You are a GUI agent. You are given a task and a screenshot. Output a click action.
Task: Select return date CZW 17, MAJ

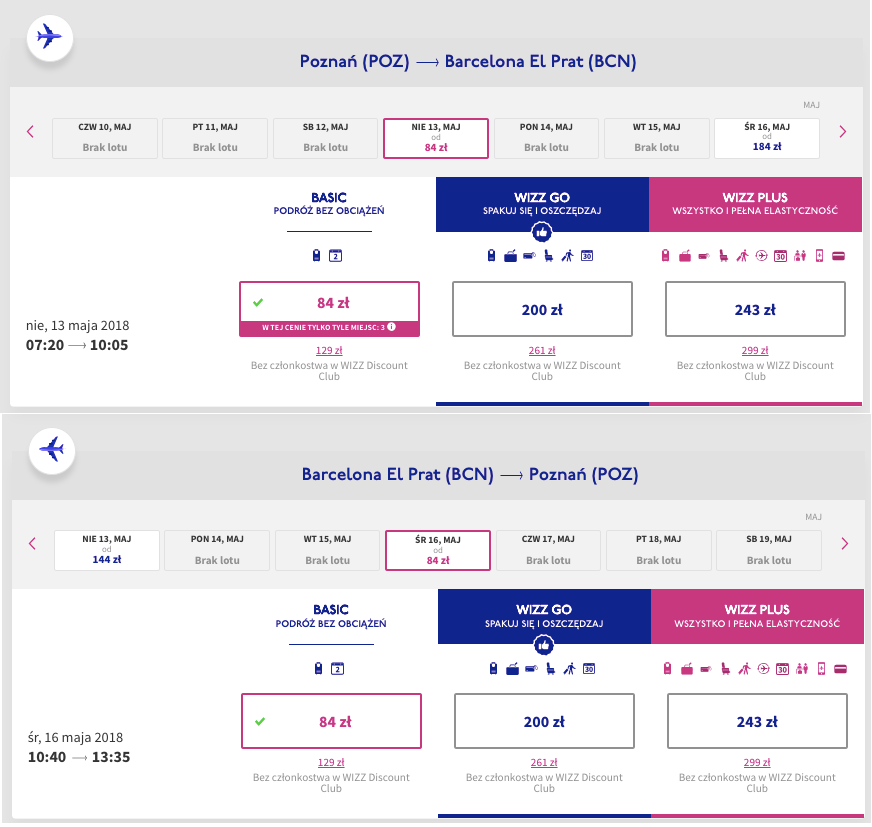pyautogui.click(x=548, y=550)
